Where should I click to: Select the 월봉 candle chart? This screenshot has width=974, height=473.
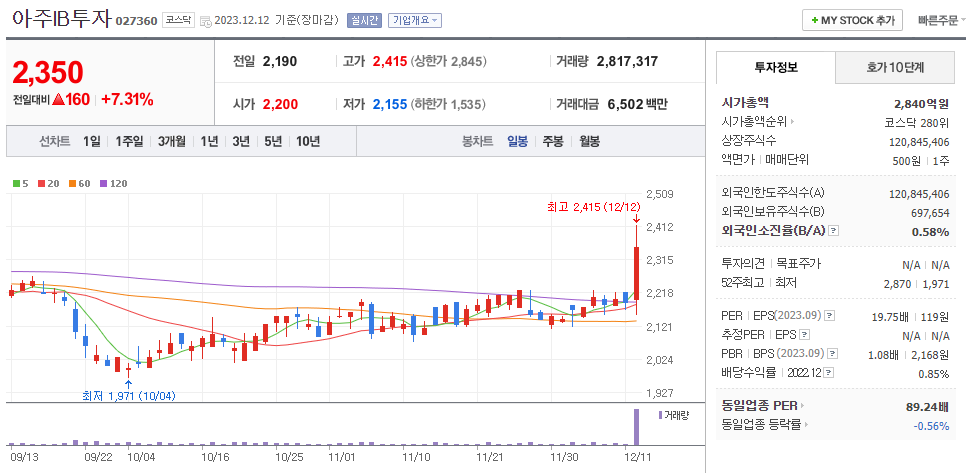tap(589, 141)
